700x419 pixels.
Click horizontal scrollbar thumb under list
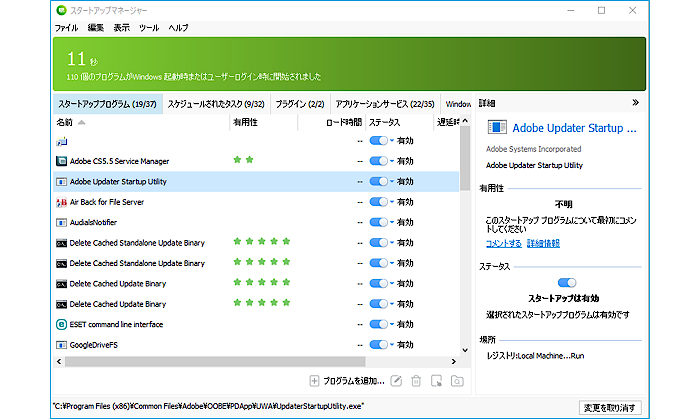[x=215, y=361]
